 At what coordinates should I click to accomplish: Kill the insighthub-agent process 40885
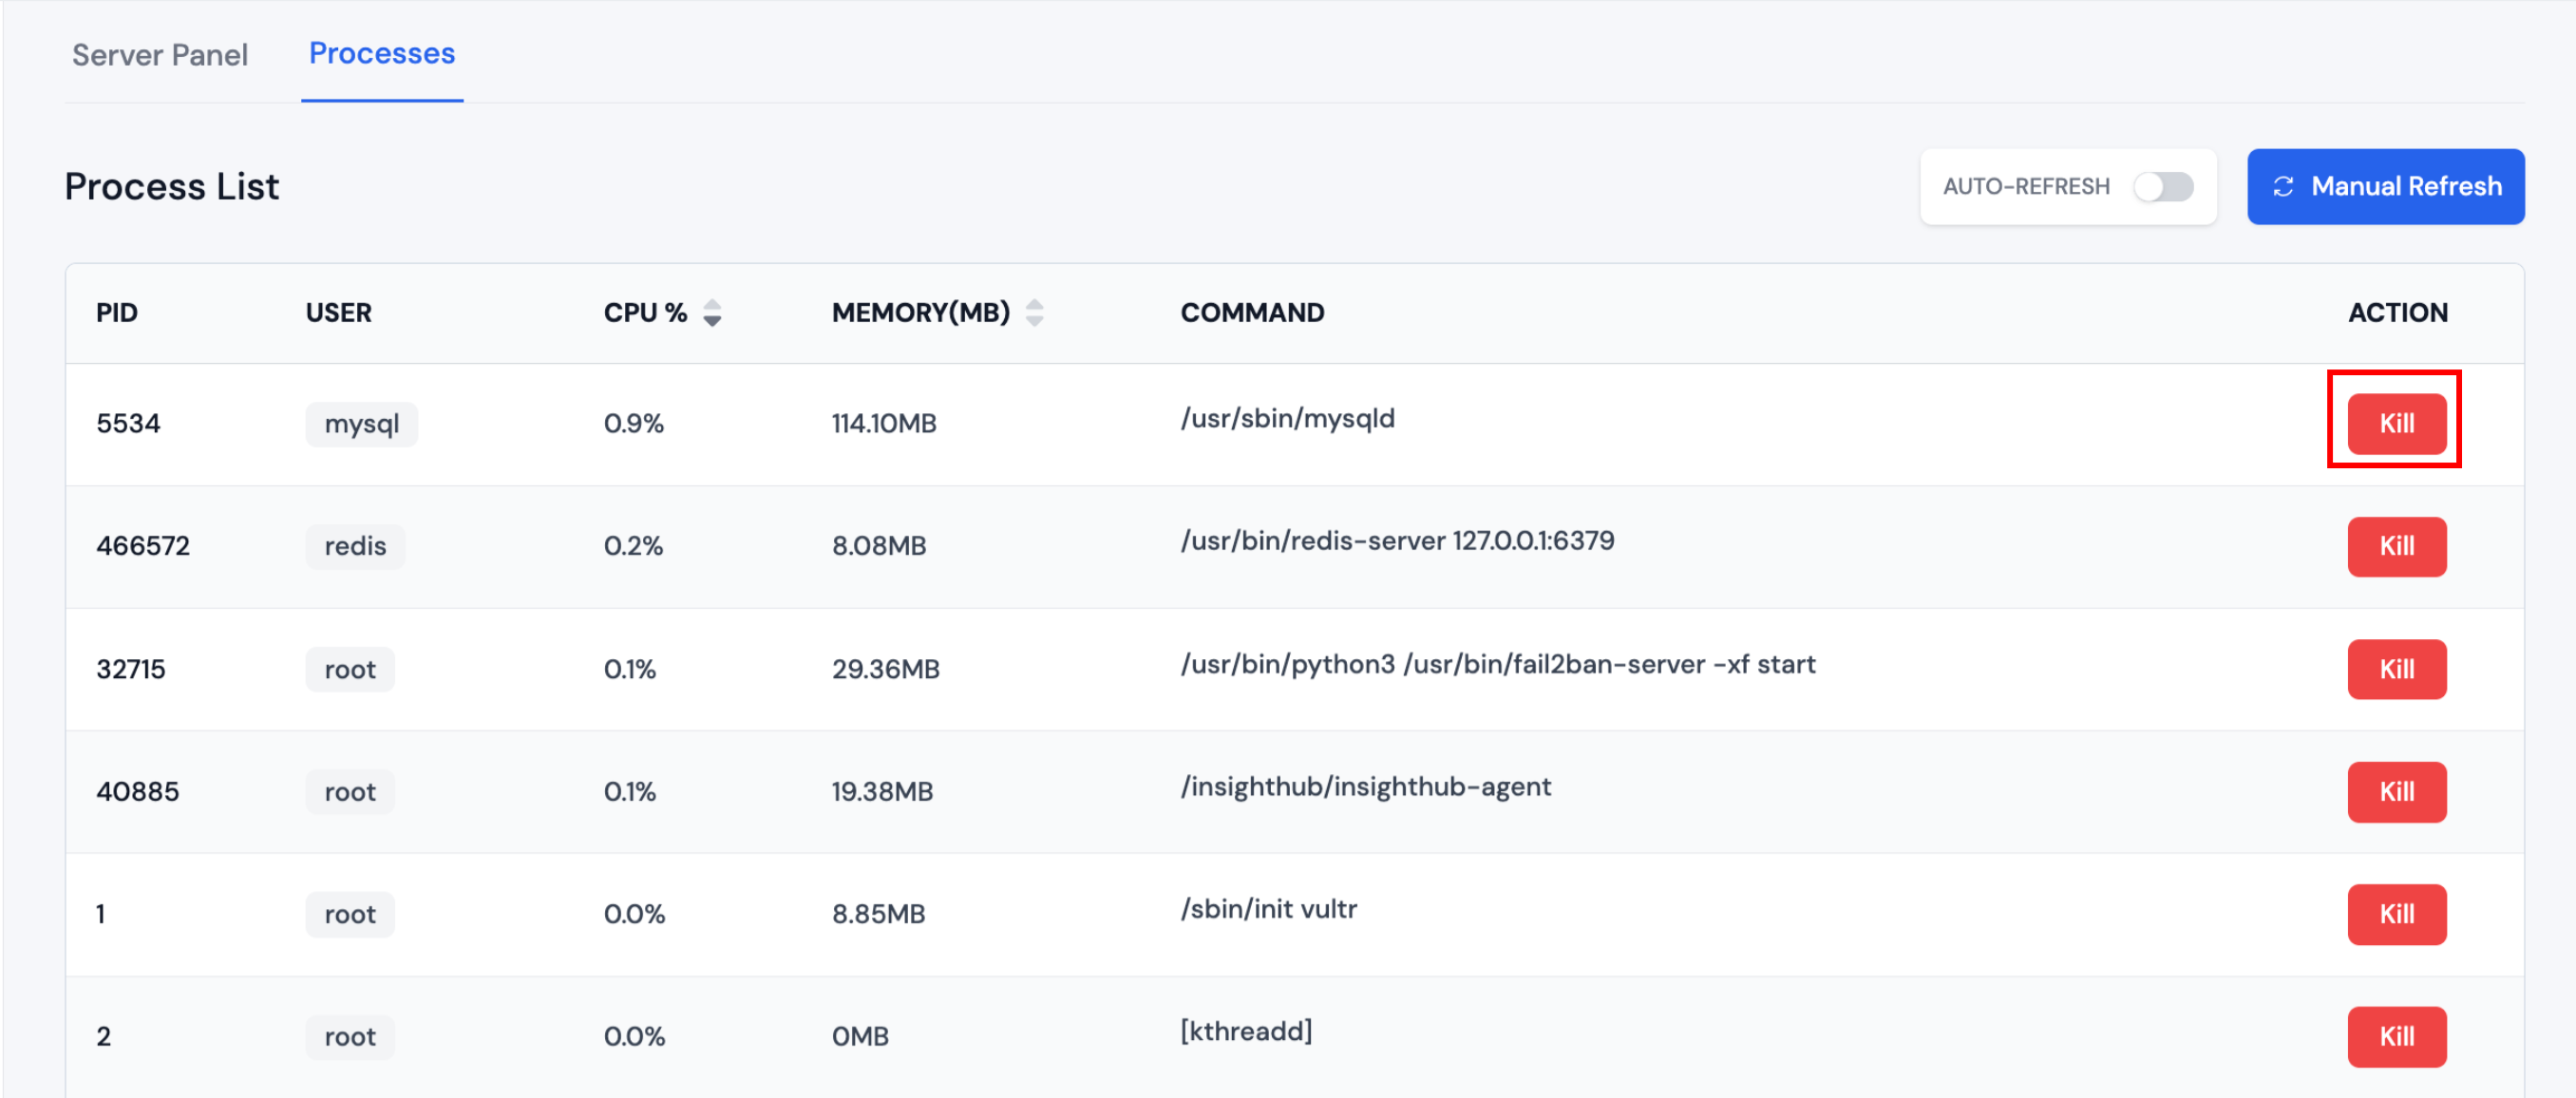(2396, 791)
